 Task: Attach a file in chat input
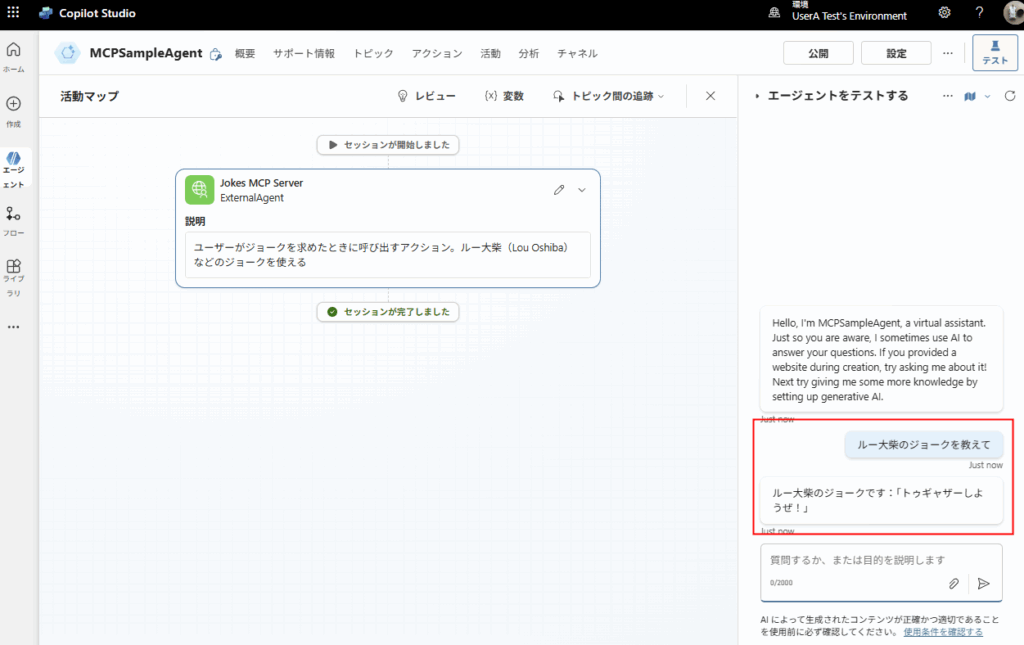[x=953, y=583]
